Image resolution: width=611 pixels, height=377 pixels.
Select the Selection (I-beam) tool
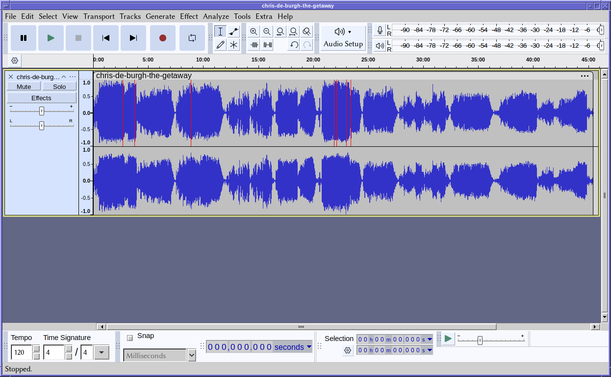pyautogui.click(x=220, y=32)
